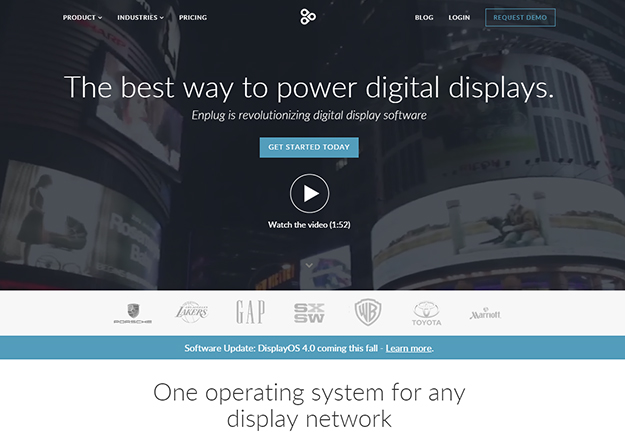
Task: Click the Get Started Today button
Action: click(309, 147)
